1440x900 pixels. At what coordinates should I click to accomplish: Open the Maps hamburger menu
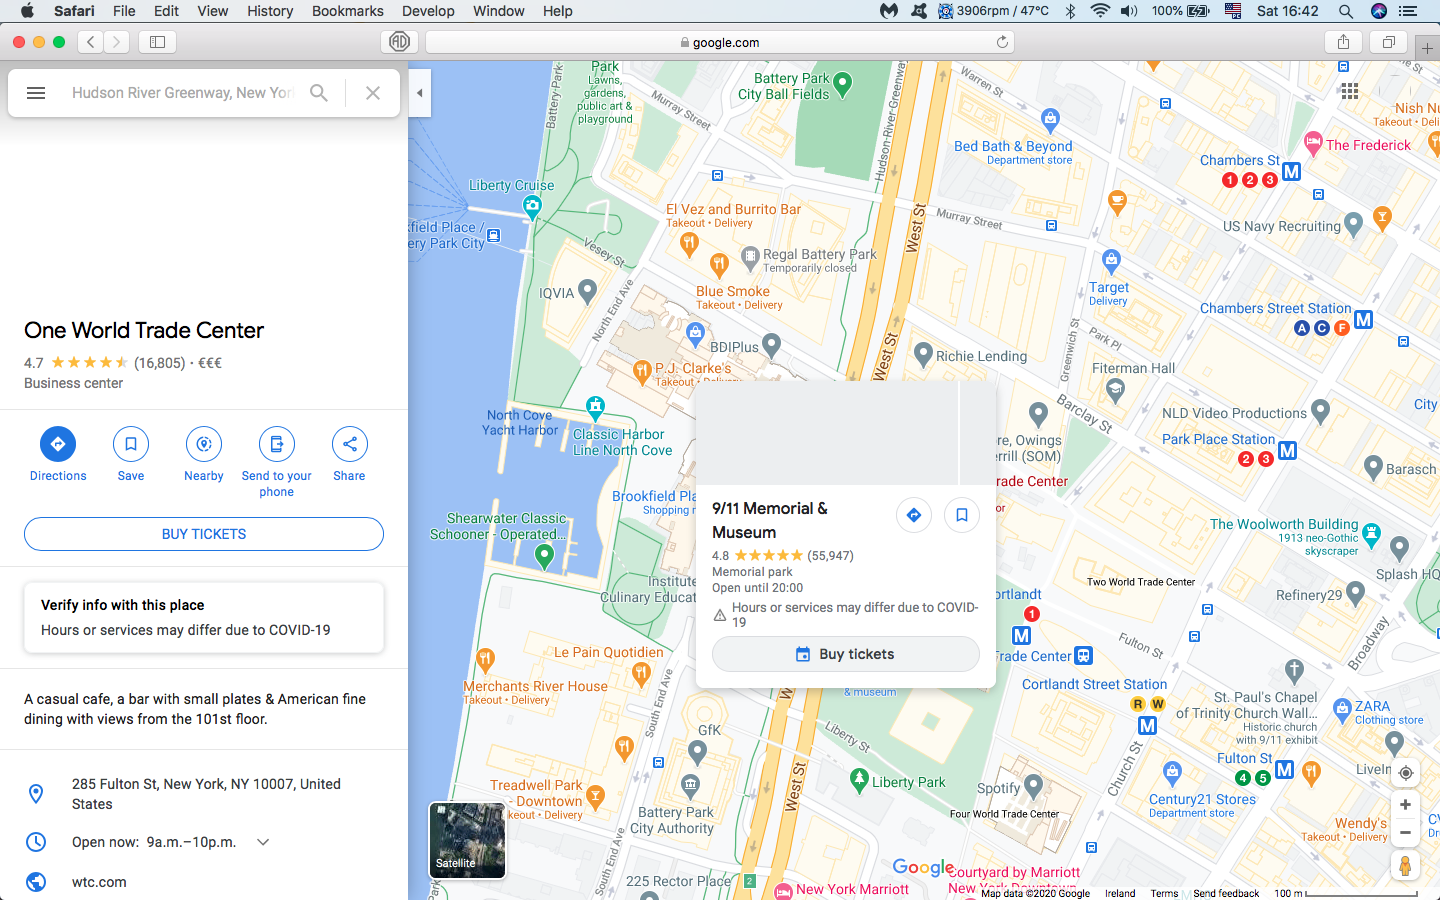point(36,92)
